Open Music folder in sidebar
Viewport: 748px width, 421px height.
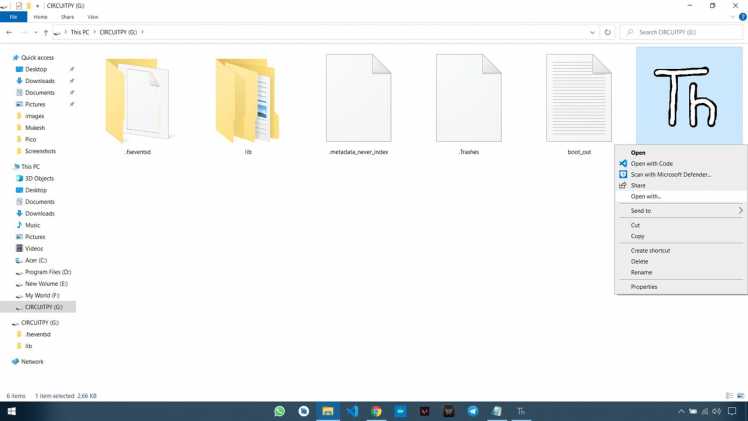tap(32, 225)
